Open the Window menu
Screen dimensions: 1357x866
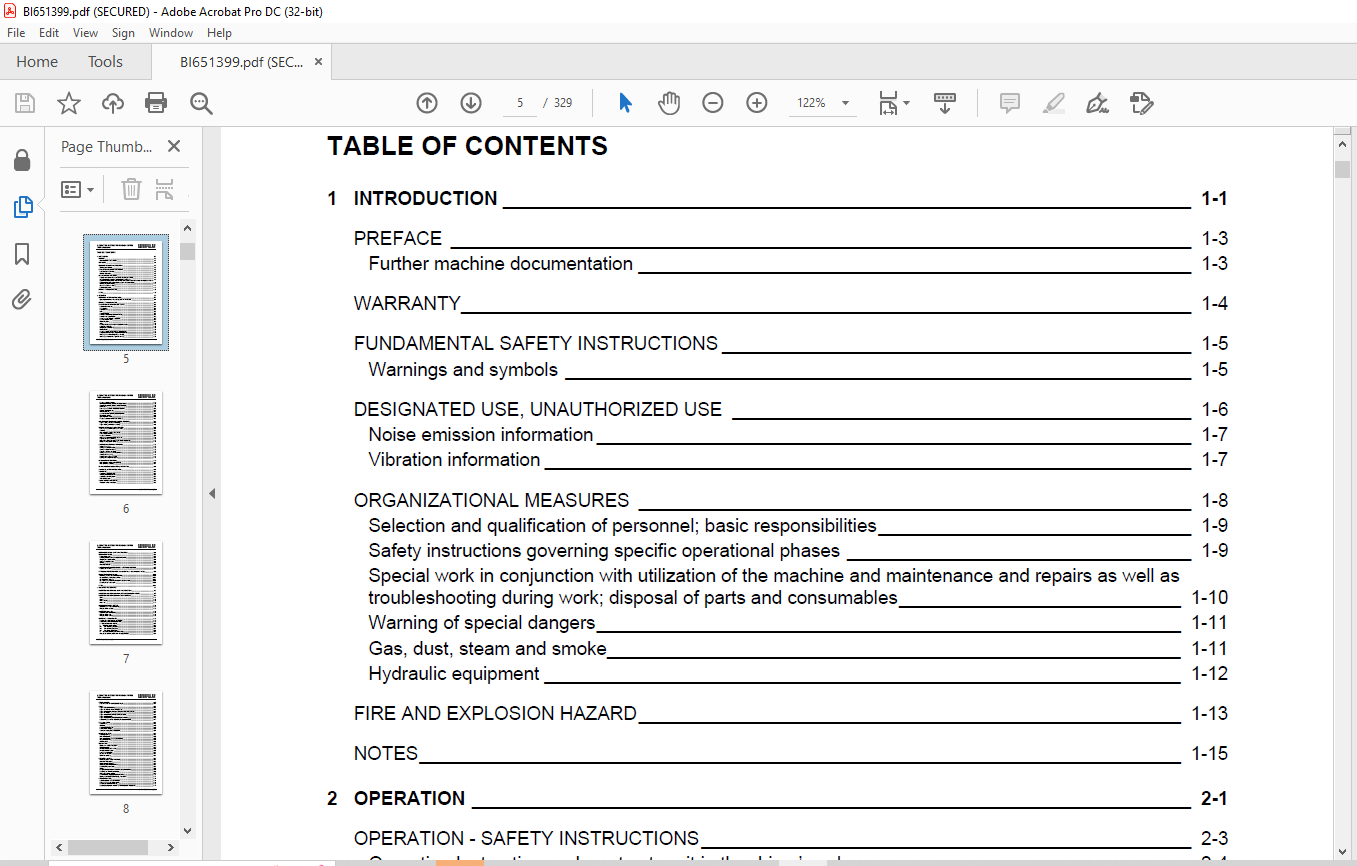point(171,33)
